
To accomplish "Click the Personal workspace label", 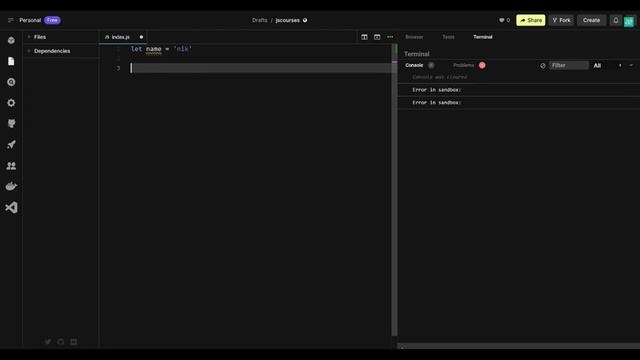I will click(x=30, y=20).
